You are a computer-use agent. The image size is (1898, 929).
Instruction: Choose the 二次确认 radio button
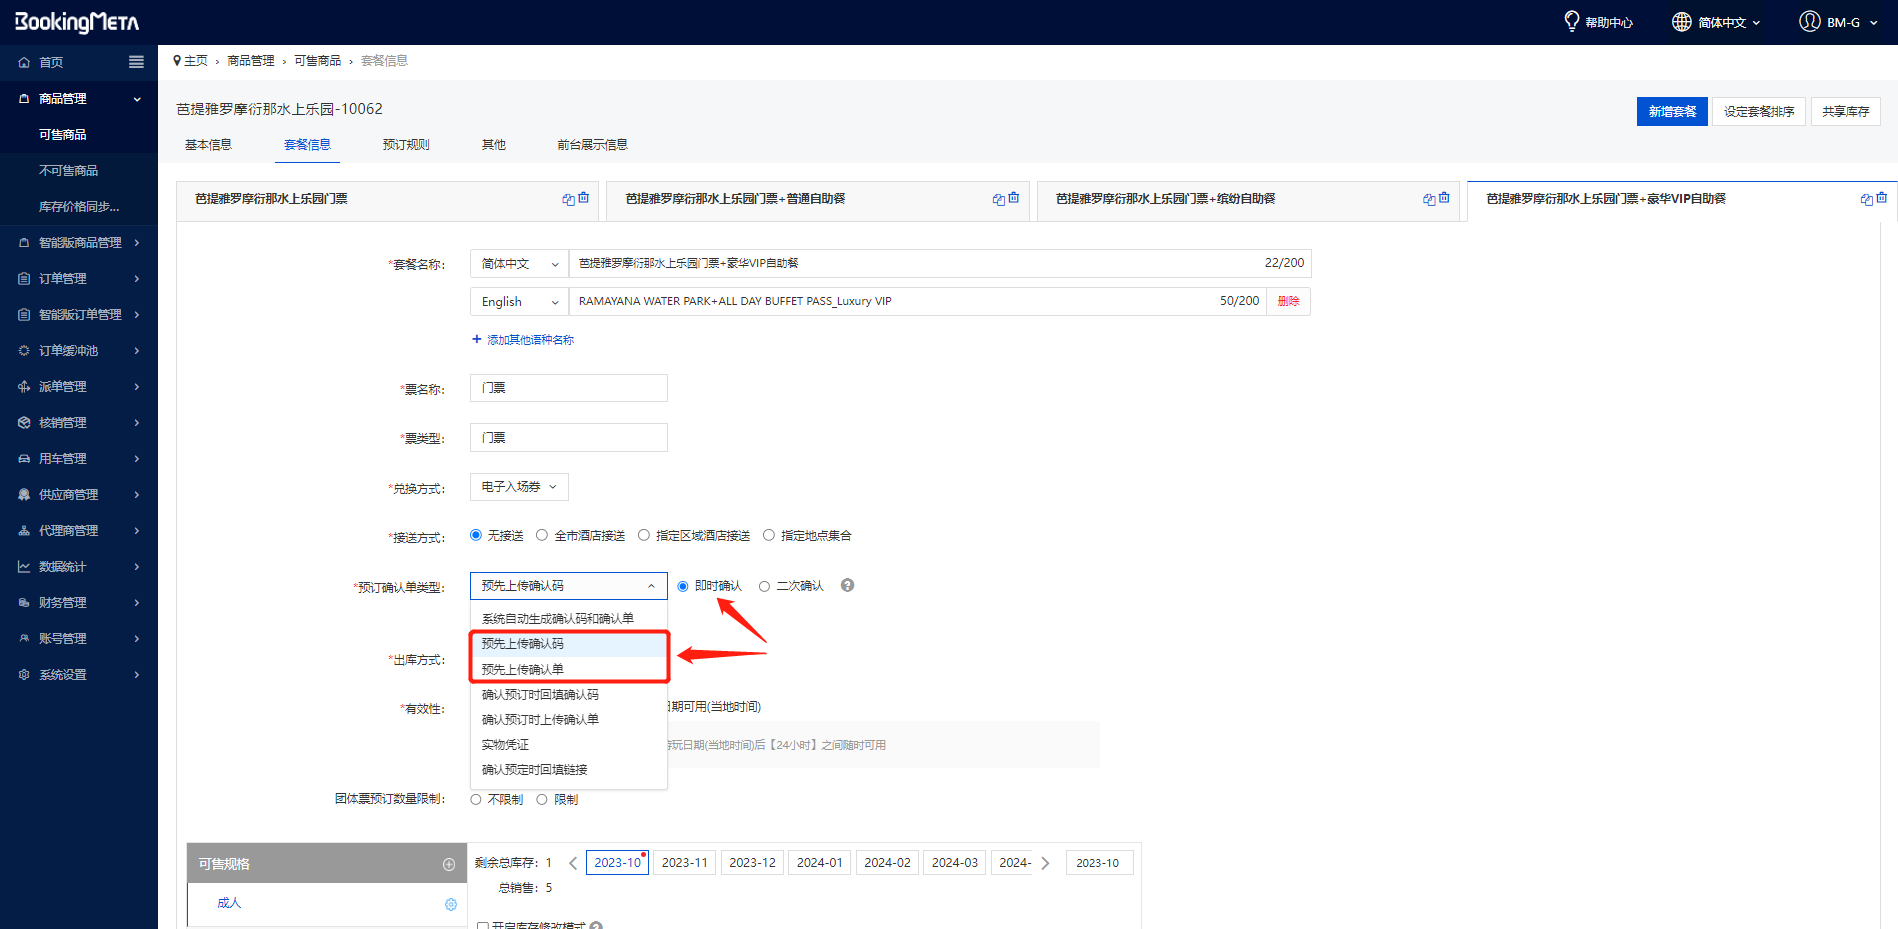[x=764, y=587]
